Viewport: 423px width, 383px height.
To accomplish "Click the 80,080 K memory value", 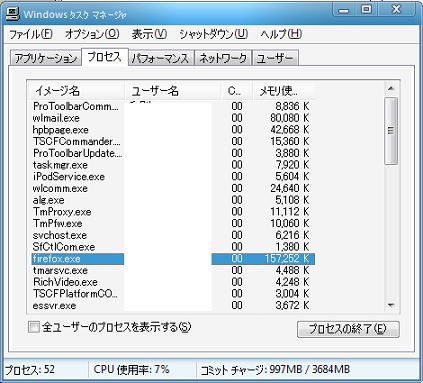I will tap(290, 118).
